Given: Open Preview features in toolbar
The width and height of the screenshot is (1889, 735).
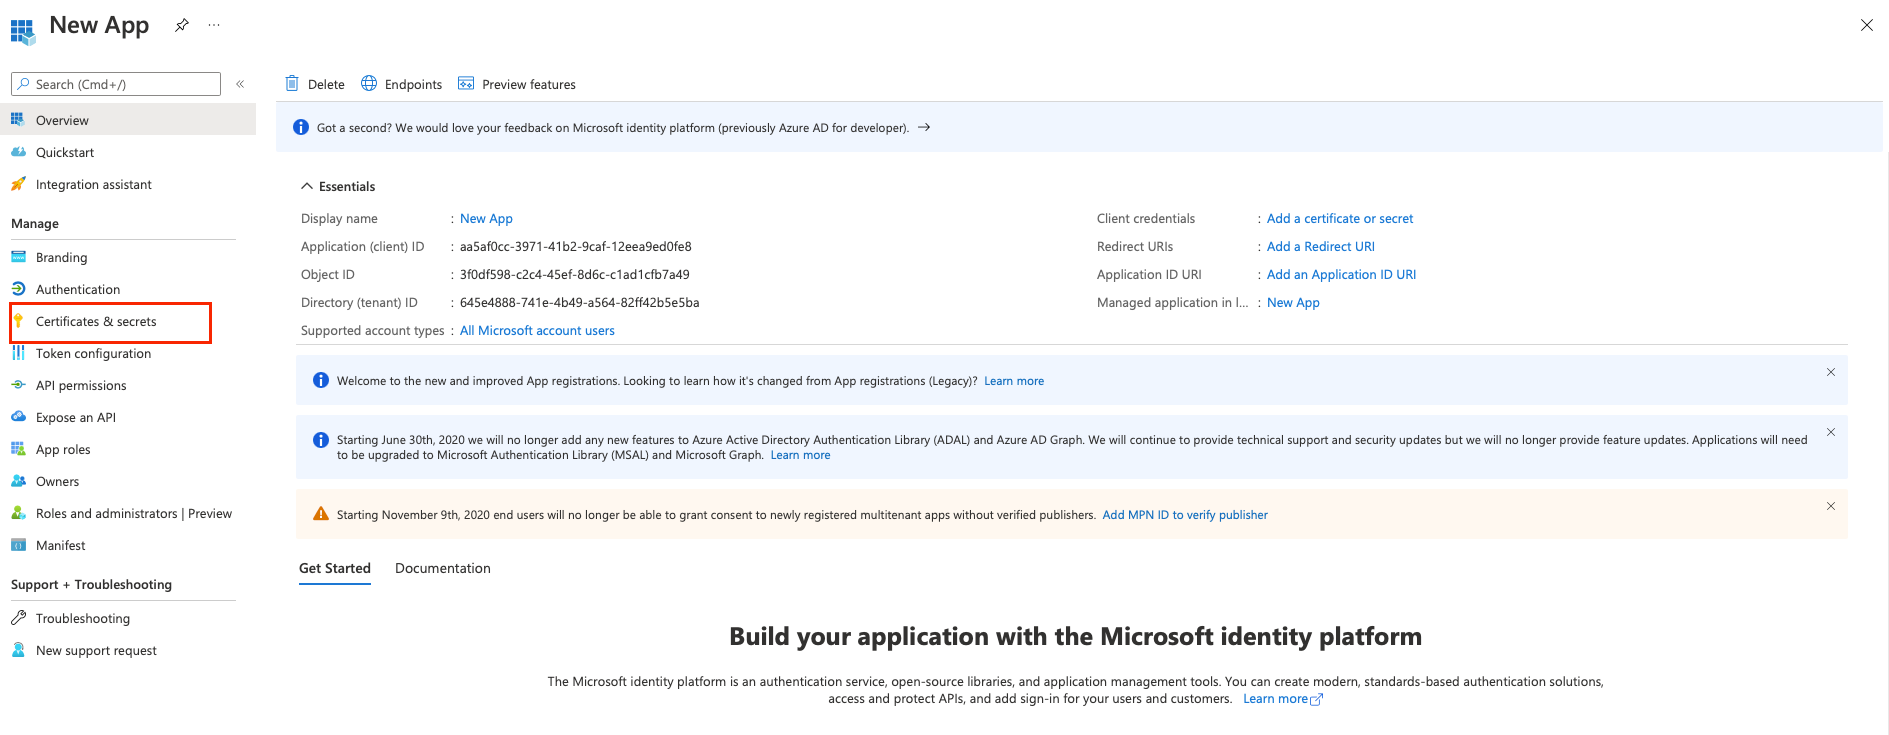Looking at the screenshot, I should (x=517, y=84).
